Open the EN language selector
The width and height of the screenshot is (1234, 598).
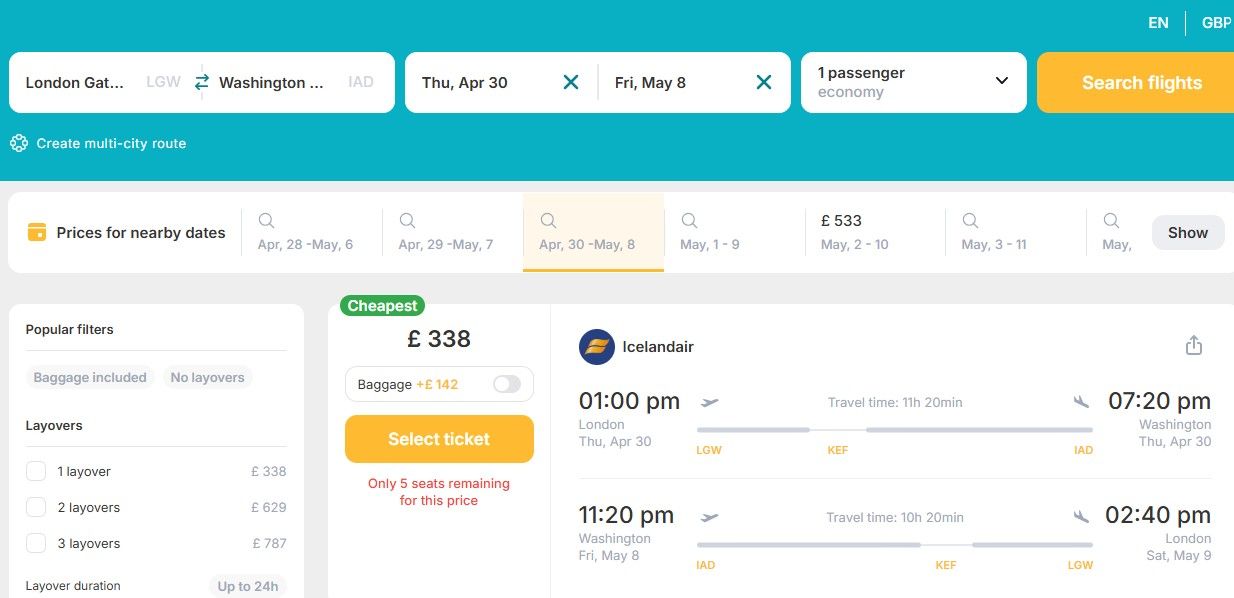(1158, 22)
